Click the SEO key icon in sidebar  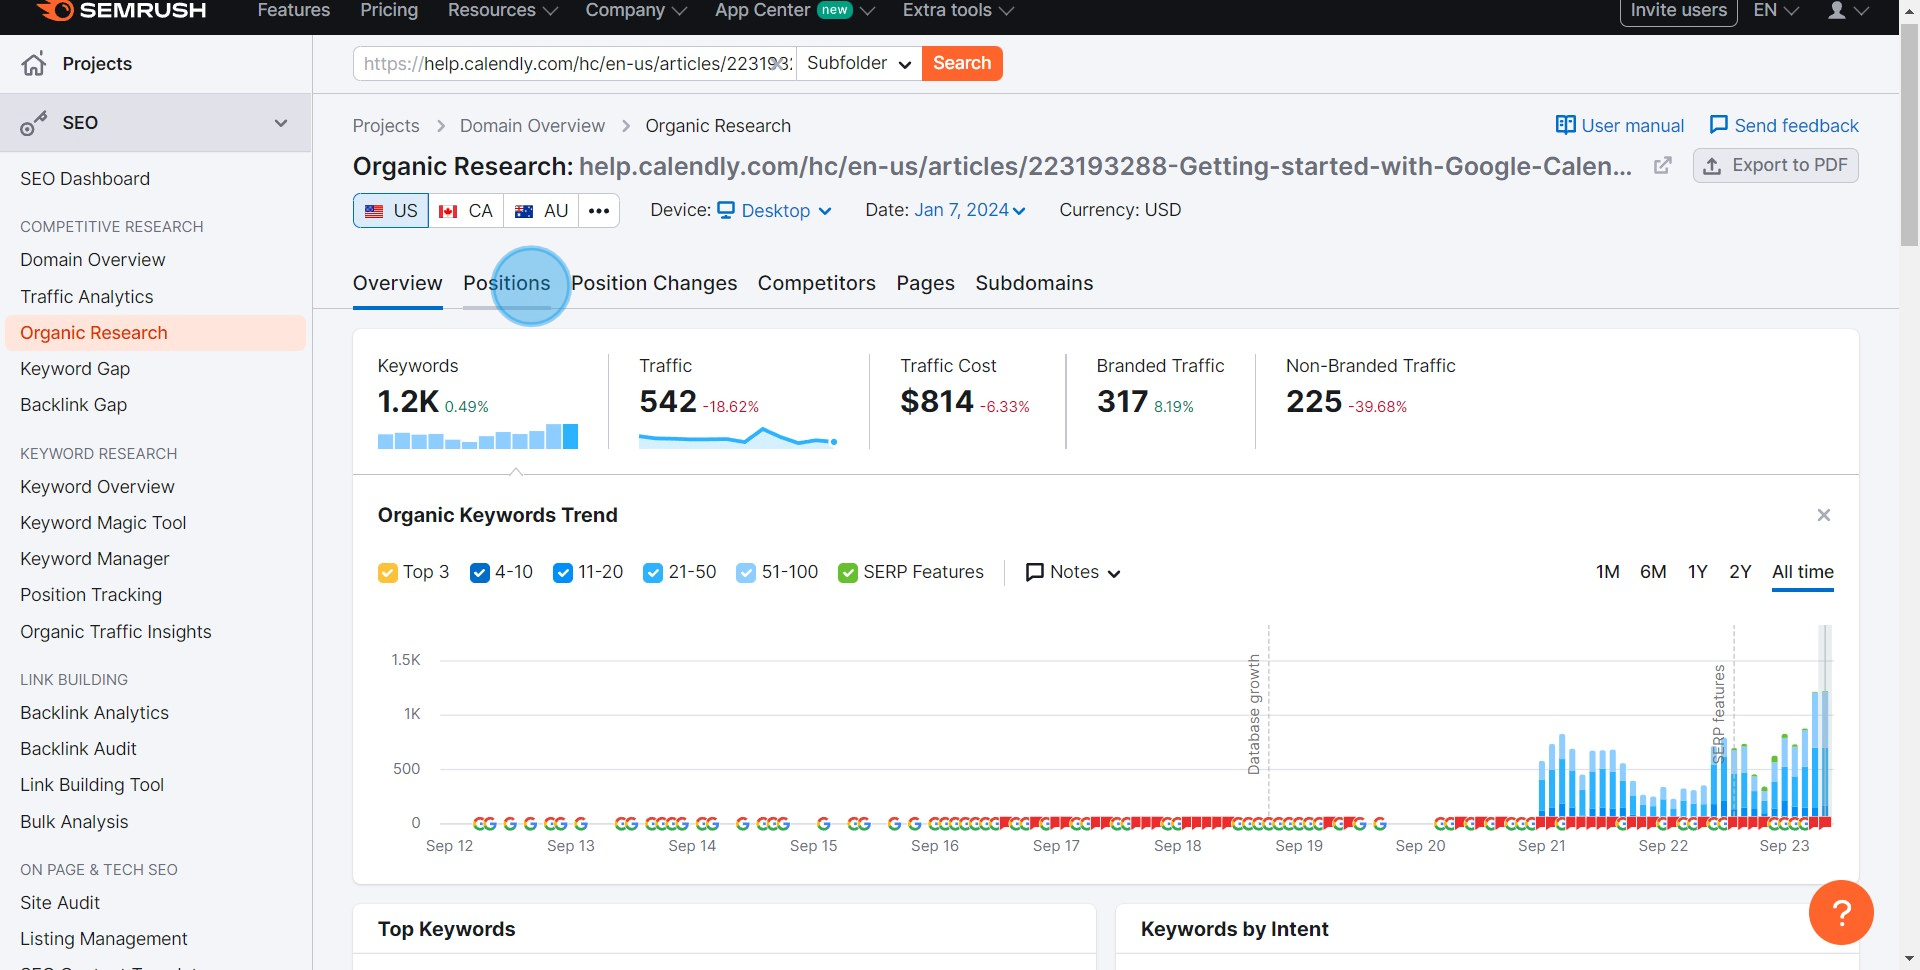coord(34,124)
